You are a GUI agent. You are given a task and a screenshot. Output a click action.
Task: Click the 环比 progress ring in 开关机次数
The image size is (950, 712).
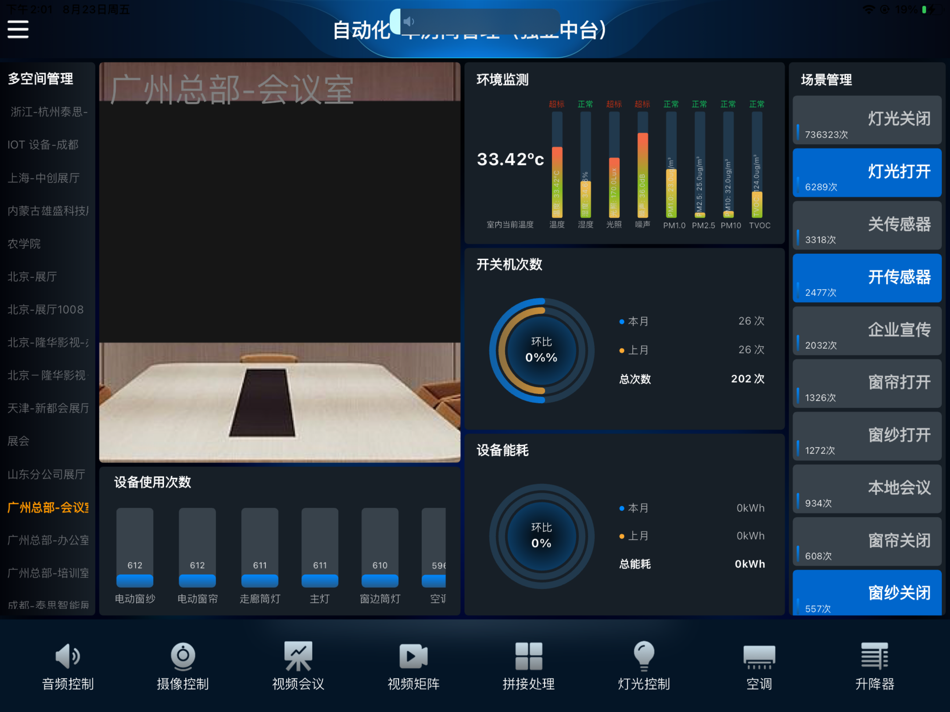(x=540, y=351)
